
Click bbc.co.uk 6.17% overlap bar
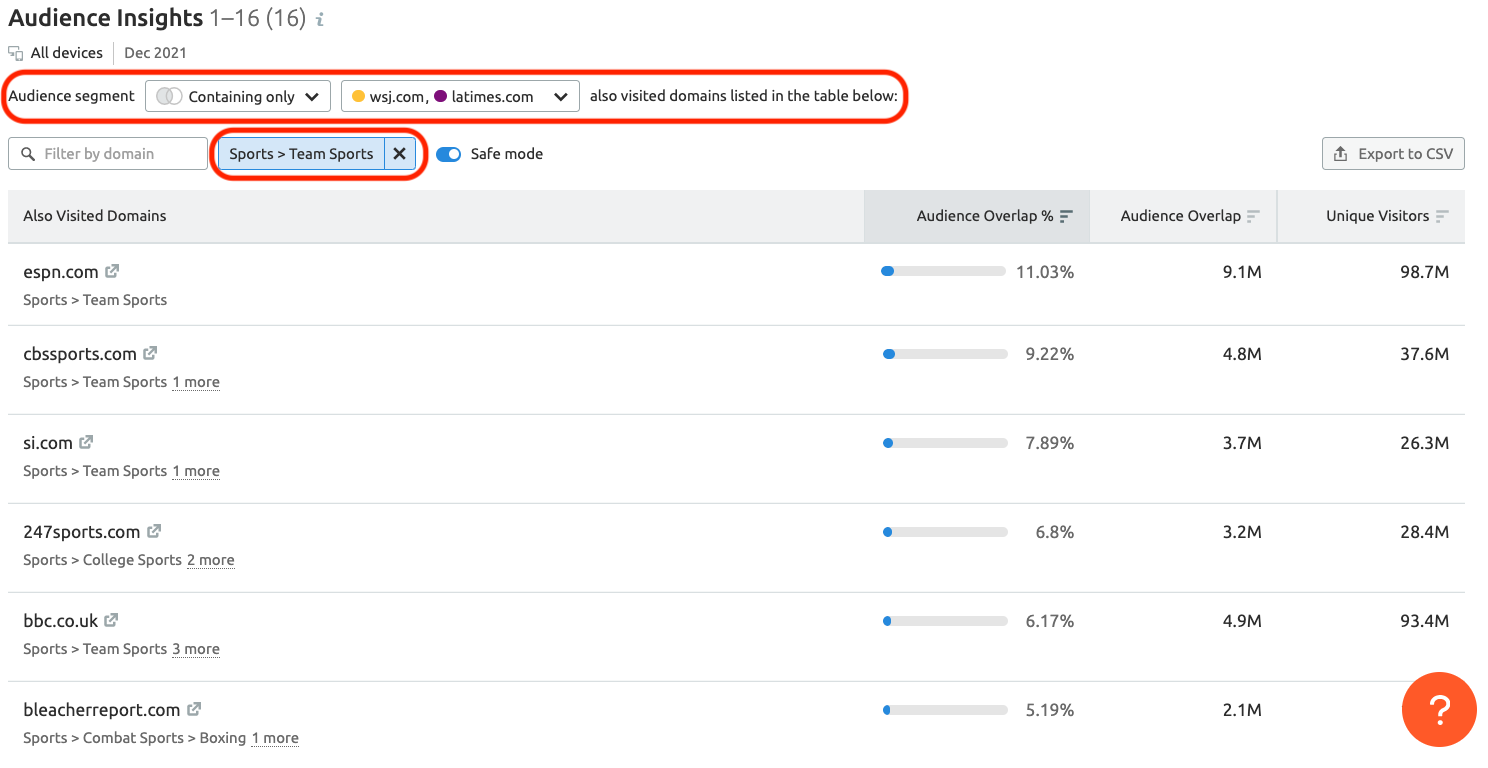click(944, 620)
